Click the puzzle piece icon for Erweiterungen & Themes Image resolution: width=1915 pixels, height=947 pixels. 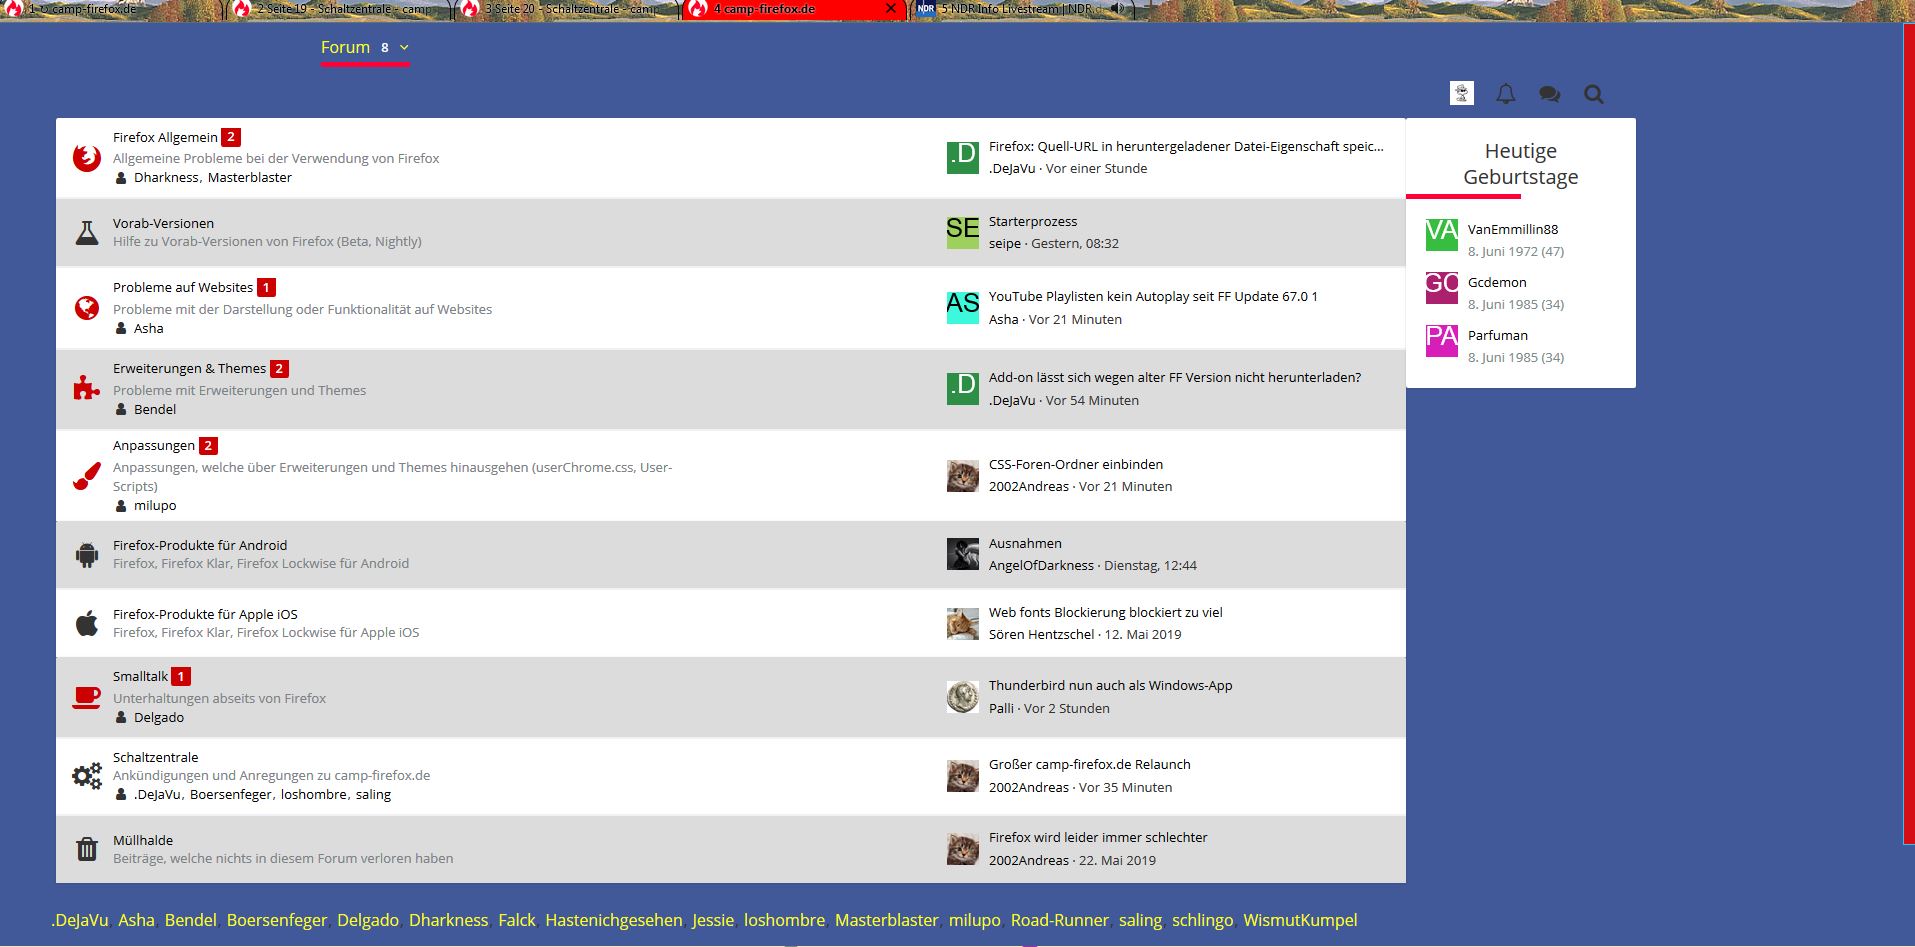[87, 389]
